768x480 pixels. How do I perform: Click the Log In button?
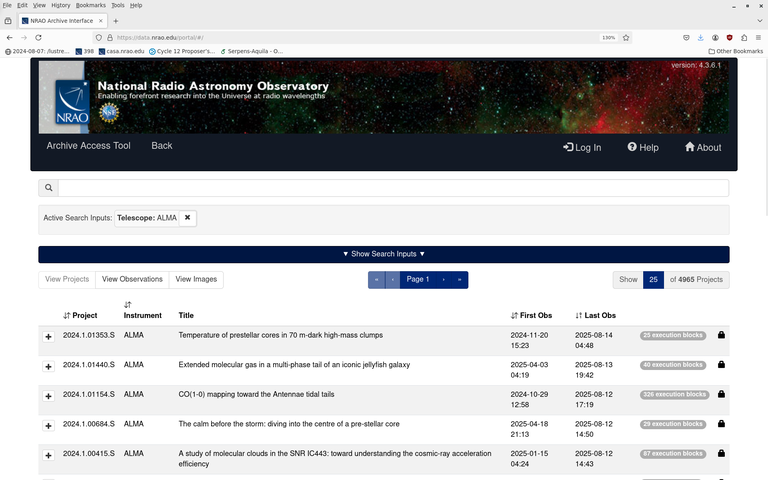[582, 147]
